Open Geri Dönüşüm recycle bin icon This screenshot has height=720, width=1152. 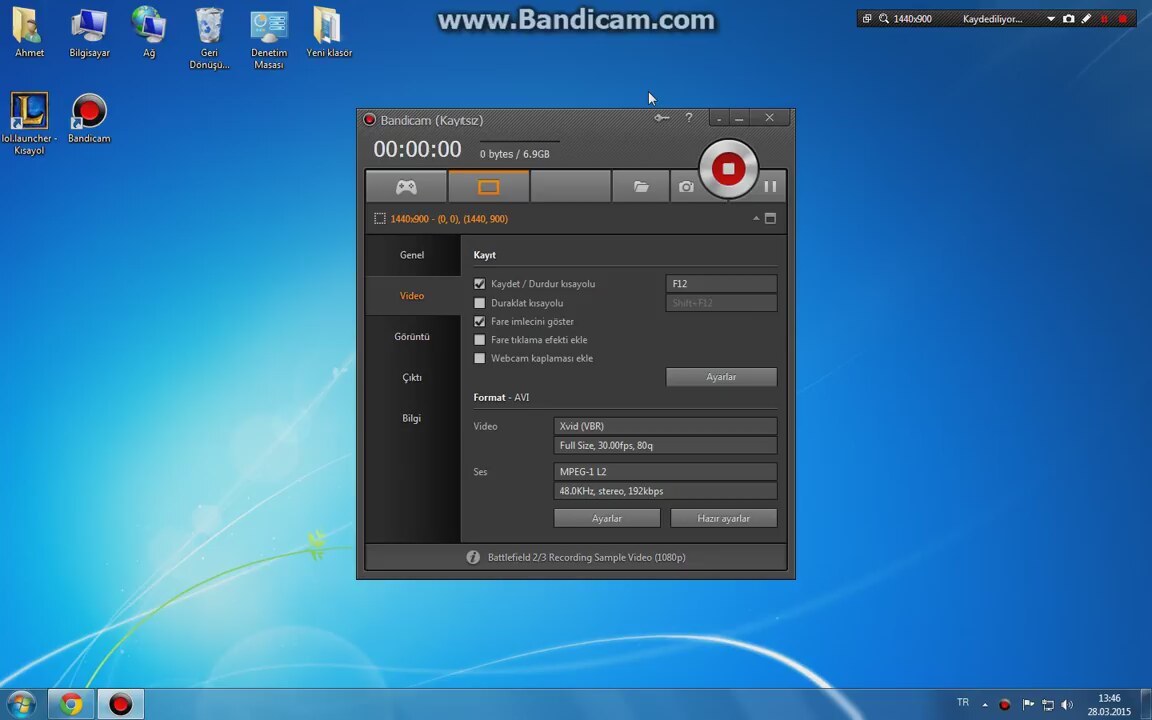point(209,38)
